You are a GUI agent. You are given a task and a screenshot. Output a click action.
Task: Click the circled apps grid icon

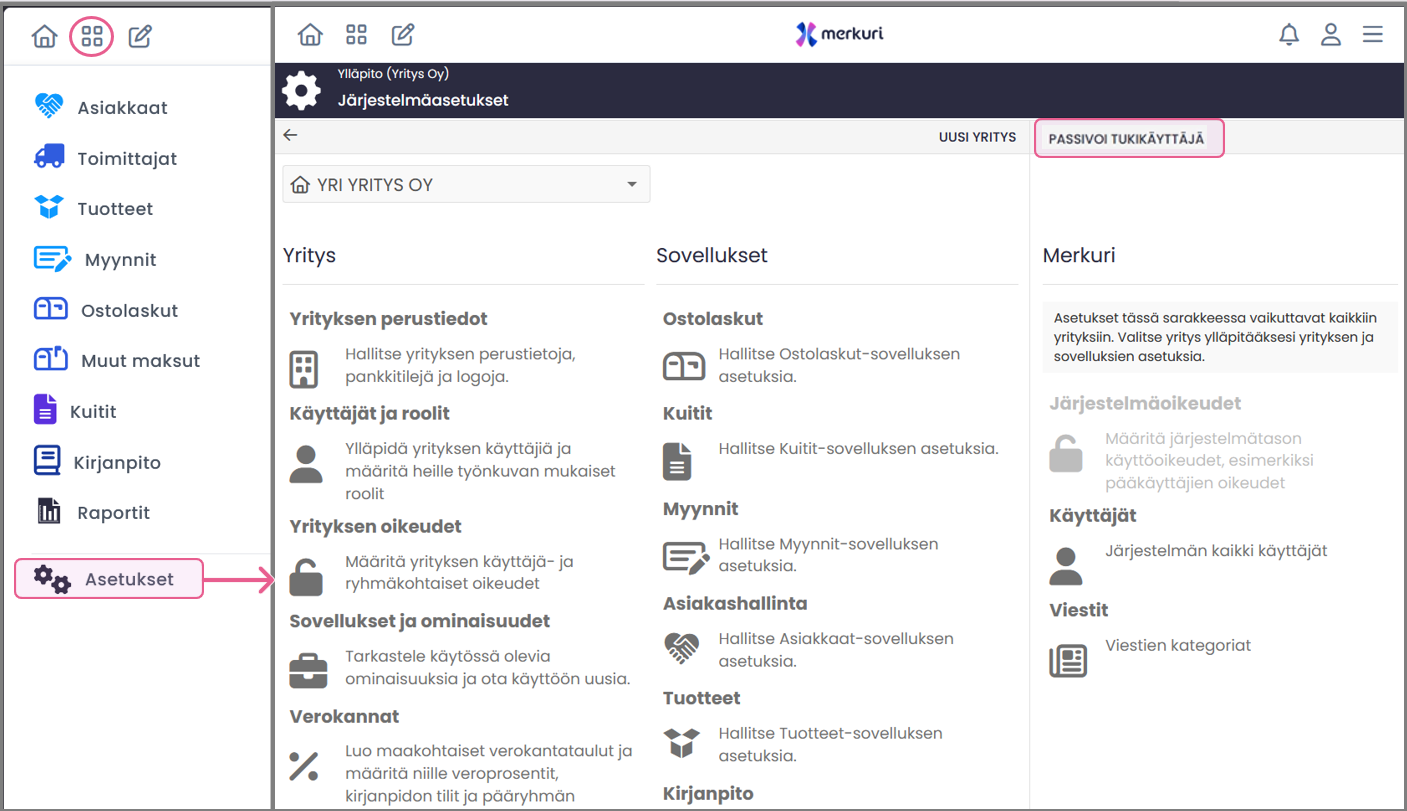(92, 38)
